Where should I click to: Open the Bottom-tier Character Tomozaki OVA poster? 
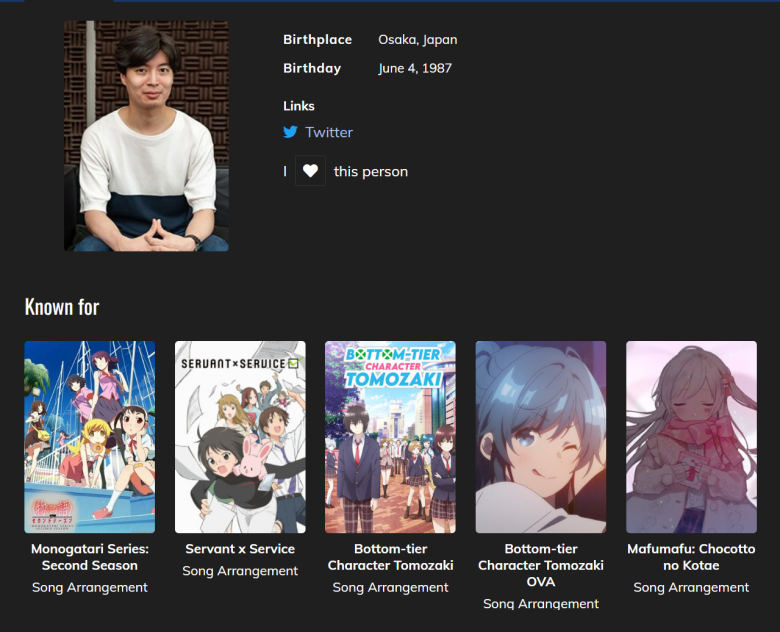point(541,437)
